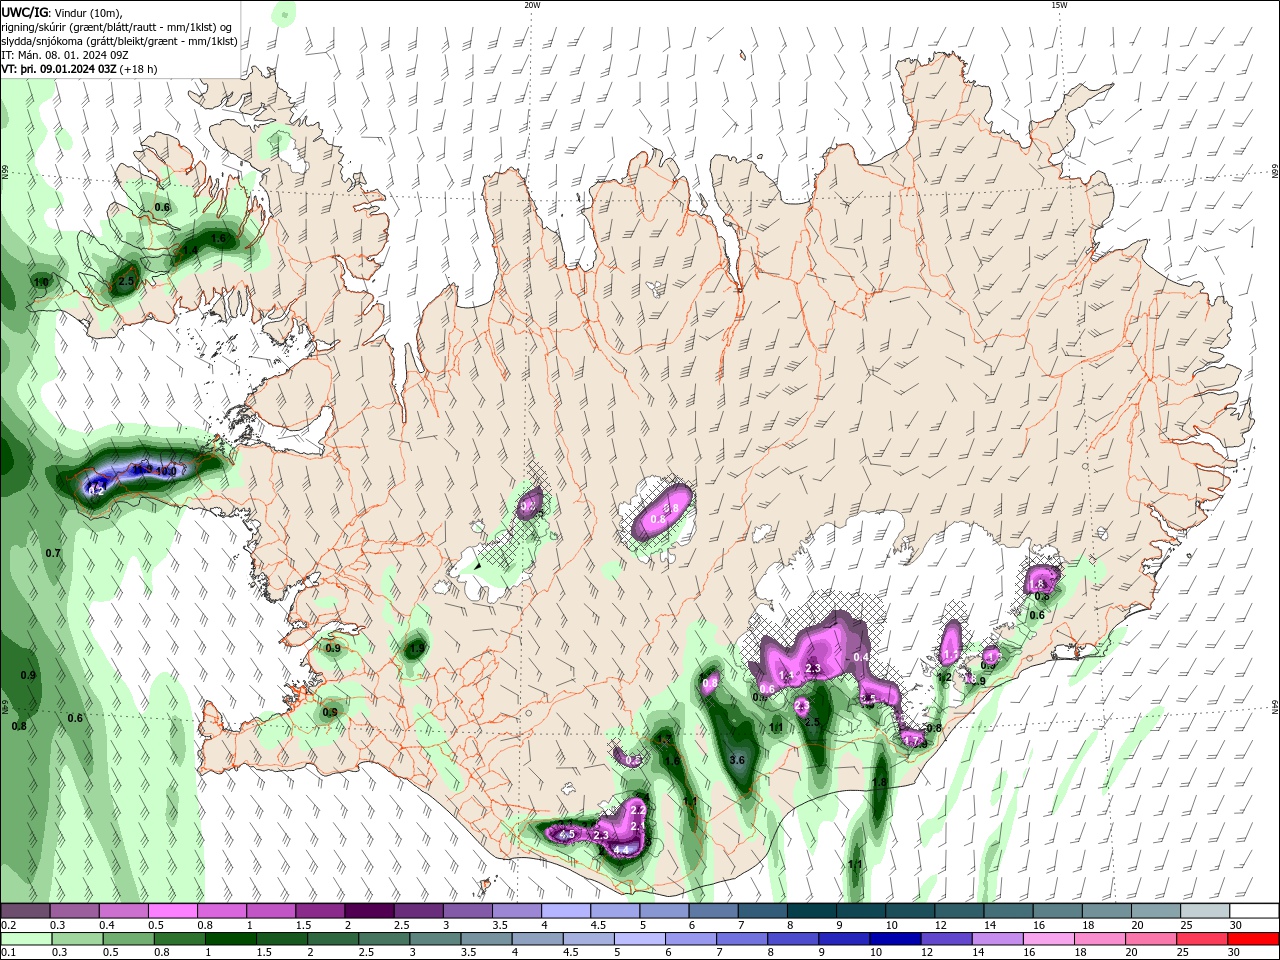1280x960 pixels.
Task: Pick the deep navy blue swatch labeled 10
Action: pos(894,939)
